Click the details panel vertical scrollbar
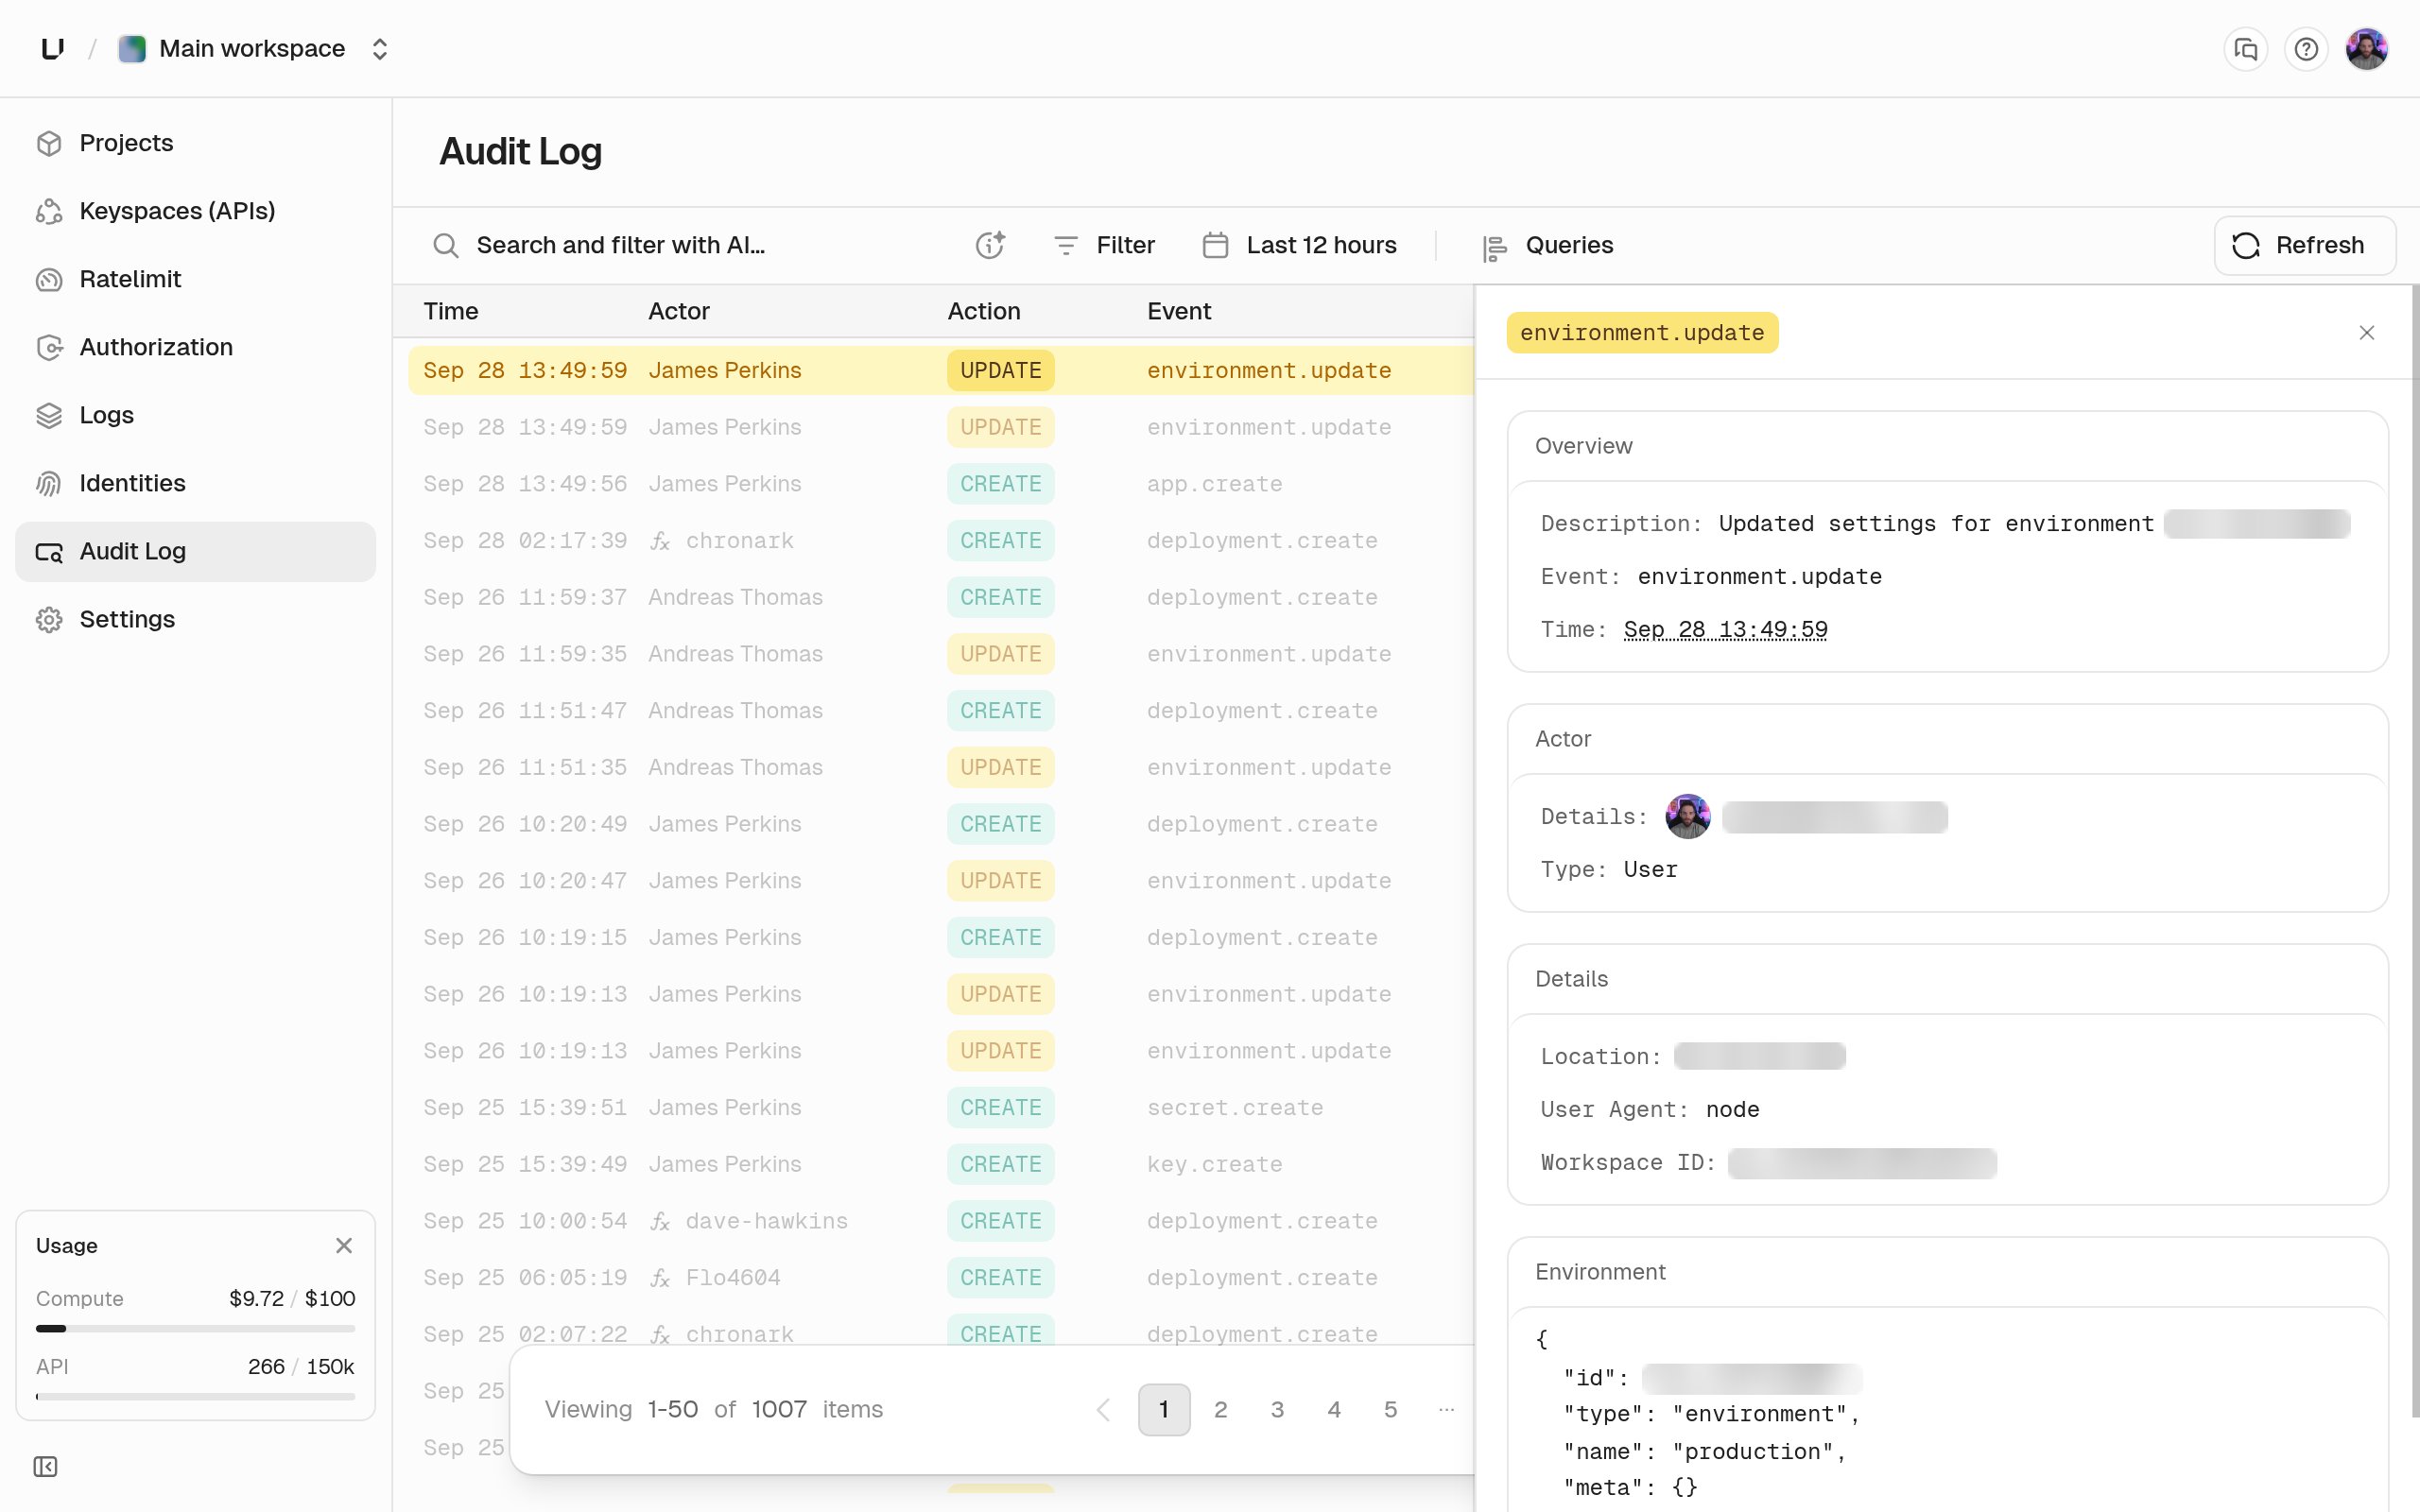Screen dimensions: 2420x1512 (x=2414, y=850)
